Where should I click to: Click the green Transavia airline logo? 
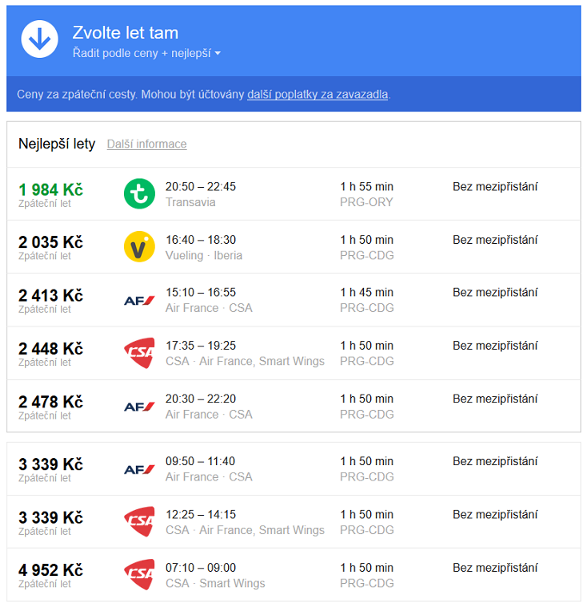(139, 194)
